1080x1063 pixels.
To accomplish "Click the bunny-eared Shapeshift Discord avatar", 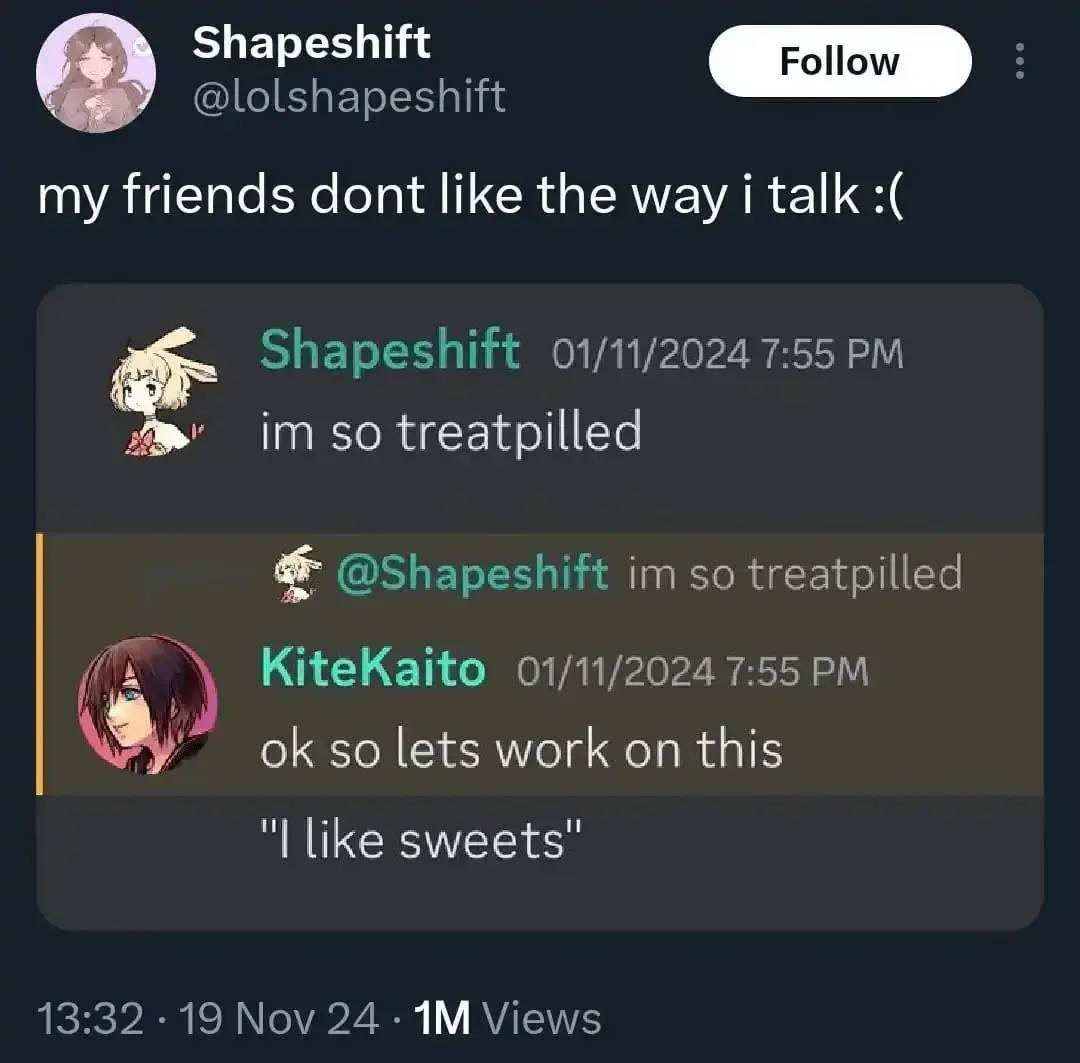I will tap(163, 391).
